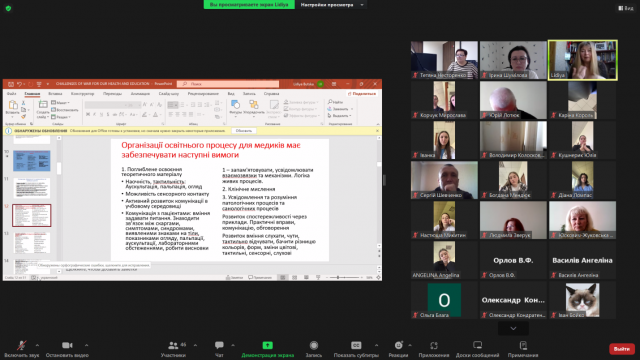
Task: Click the Replace button in PowerPoint ribbon
Action: pos(340,109)
